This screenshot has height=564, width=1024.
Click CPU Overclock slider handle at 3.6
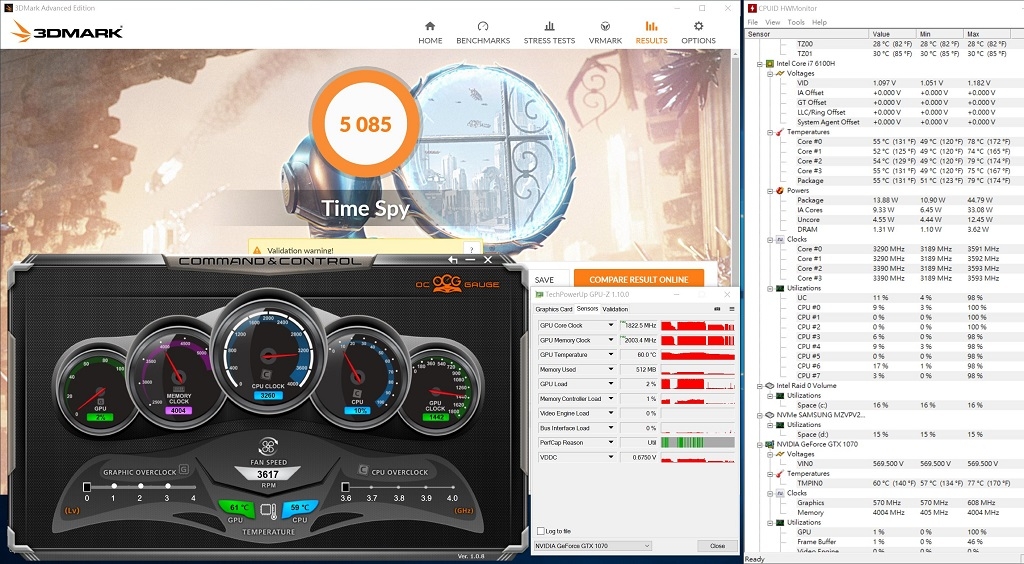pyautogui.click(x=345, y=487)
